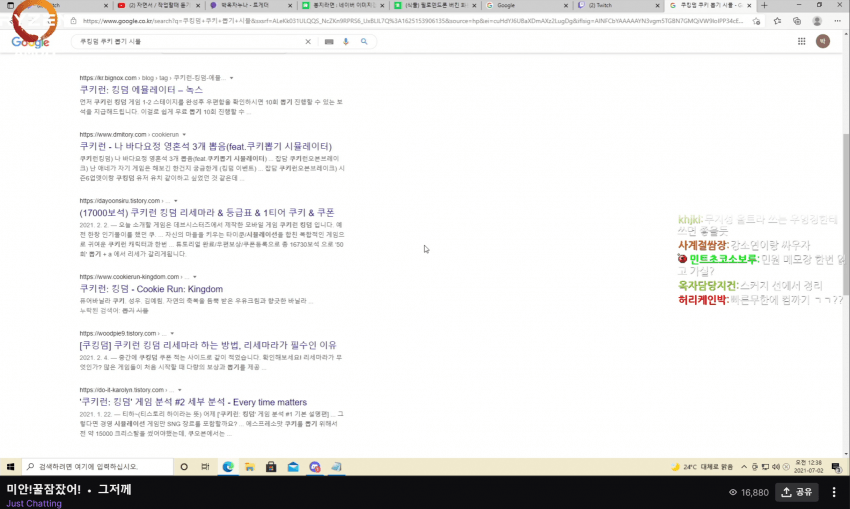Open the Google account avatar
The width and height of the screenshot is (850, 509).
point(822,41)
